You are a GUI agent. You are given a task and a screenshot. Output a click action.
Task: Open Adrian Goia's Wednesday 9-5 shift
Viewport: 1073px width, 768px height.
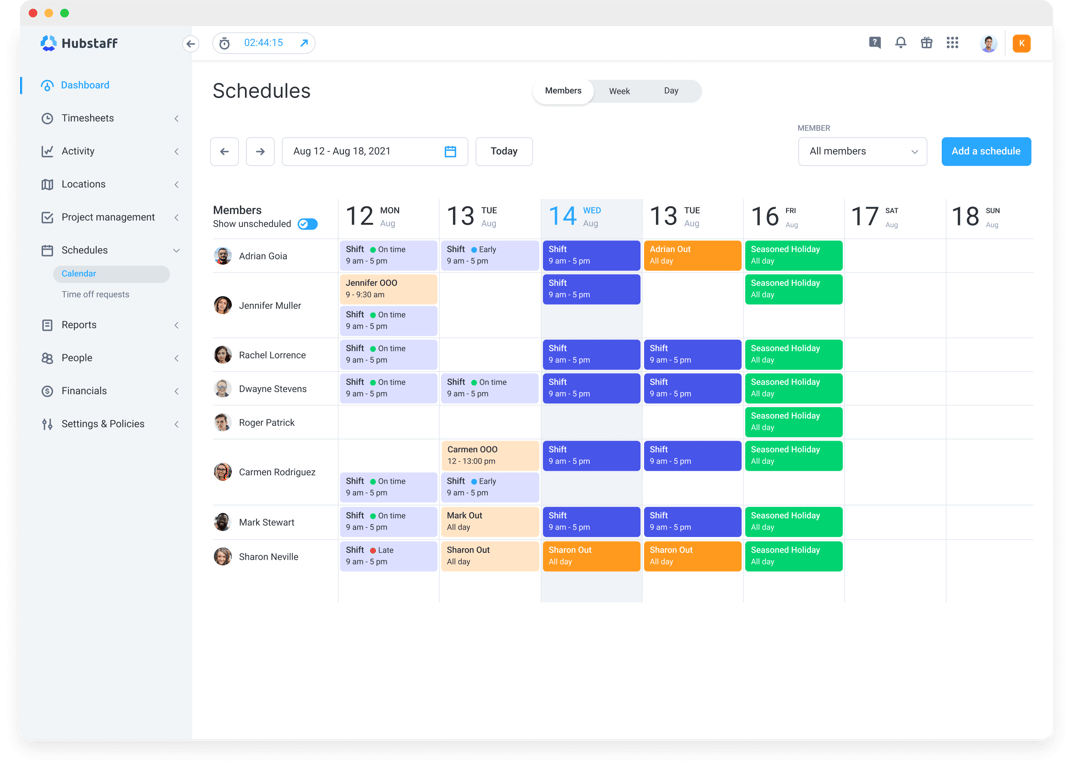coord(591,255)
